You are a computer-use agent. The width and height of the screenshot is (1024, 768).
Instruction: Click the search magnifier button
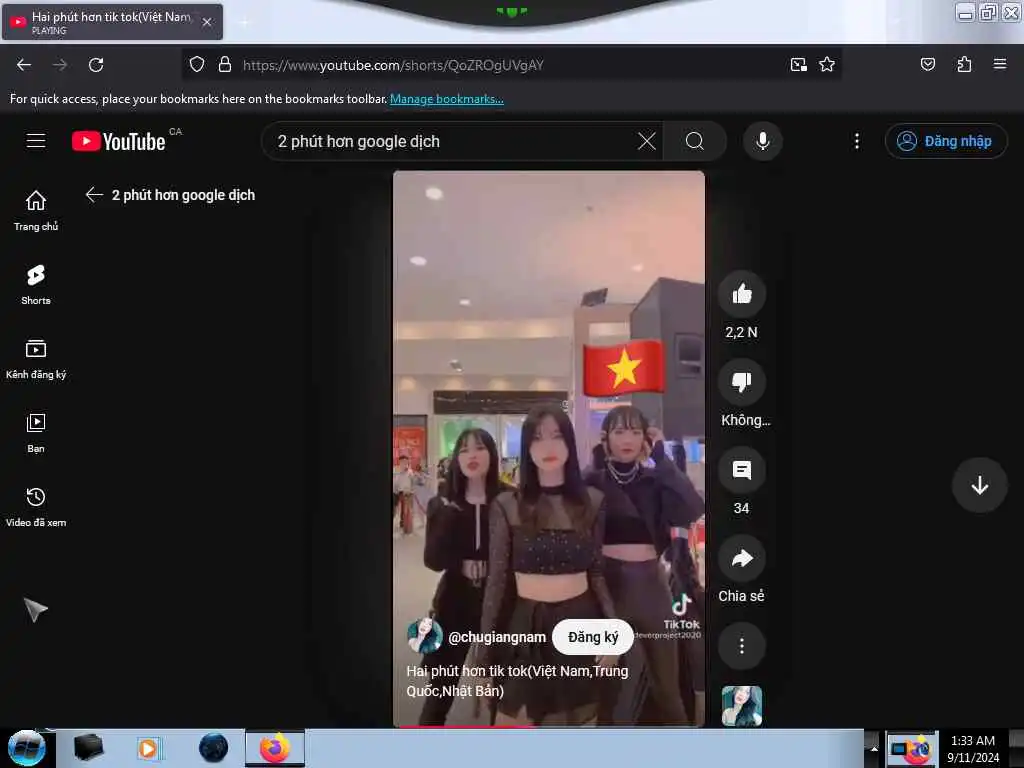tap(695, 141)
